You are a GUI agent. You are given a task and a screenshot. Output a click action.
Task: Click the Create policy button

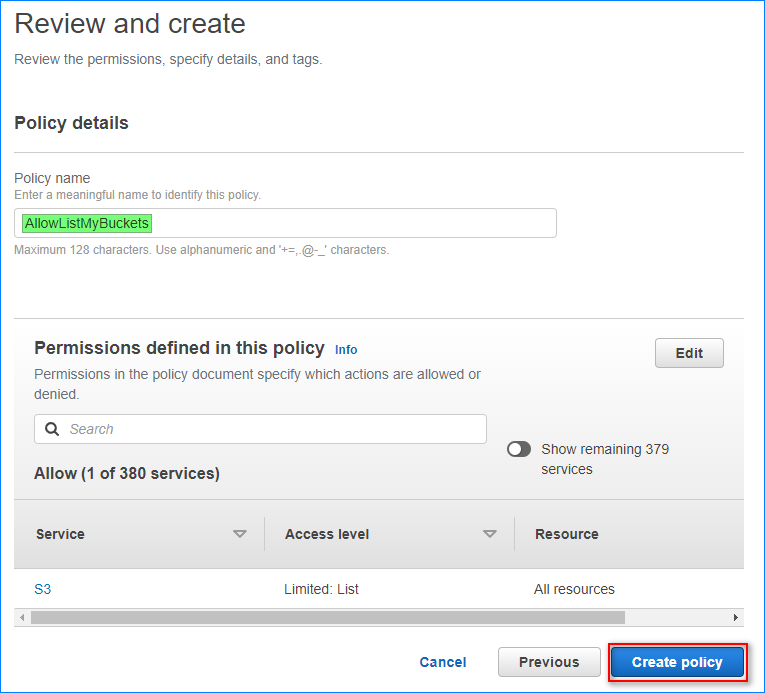click(677, 663)
